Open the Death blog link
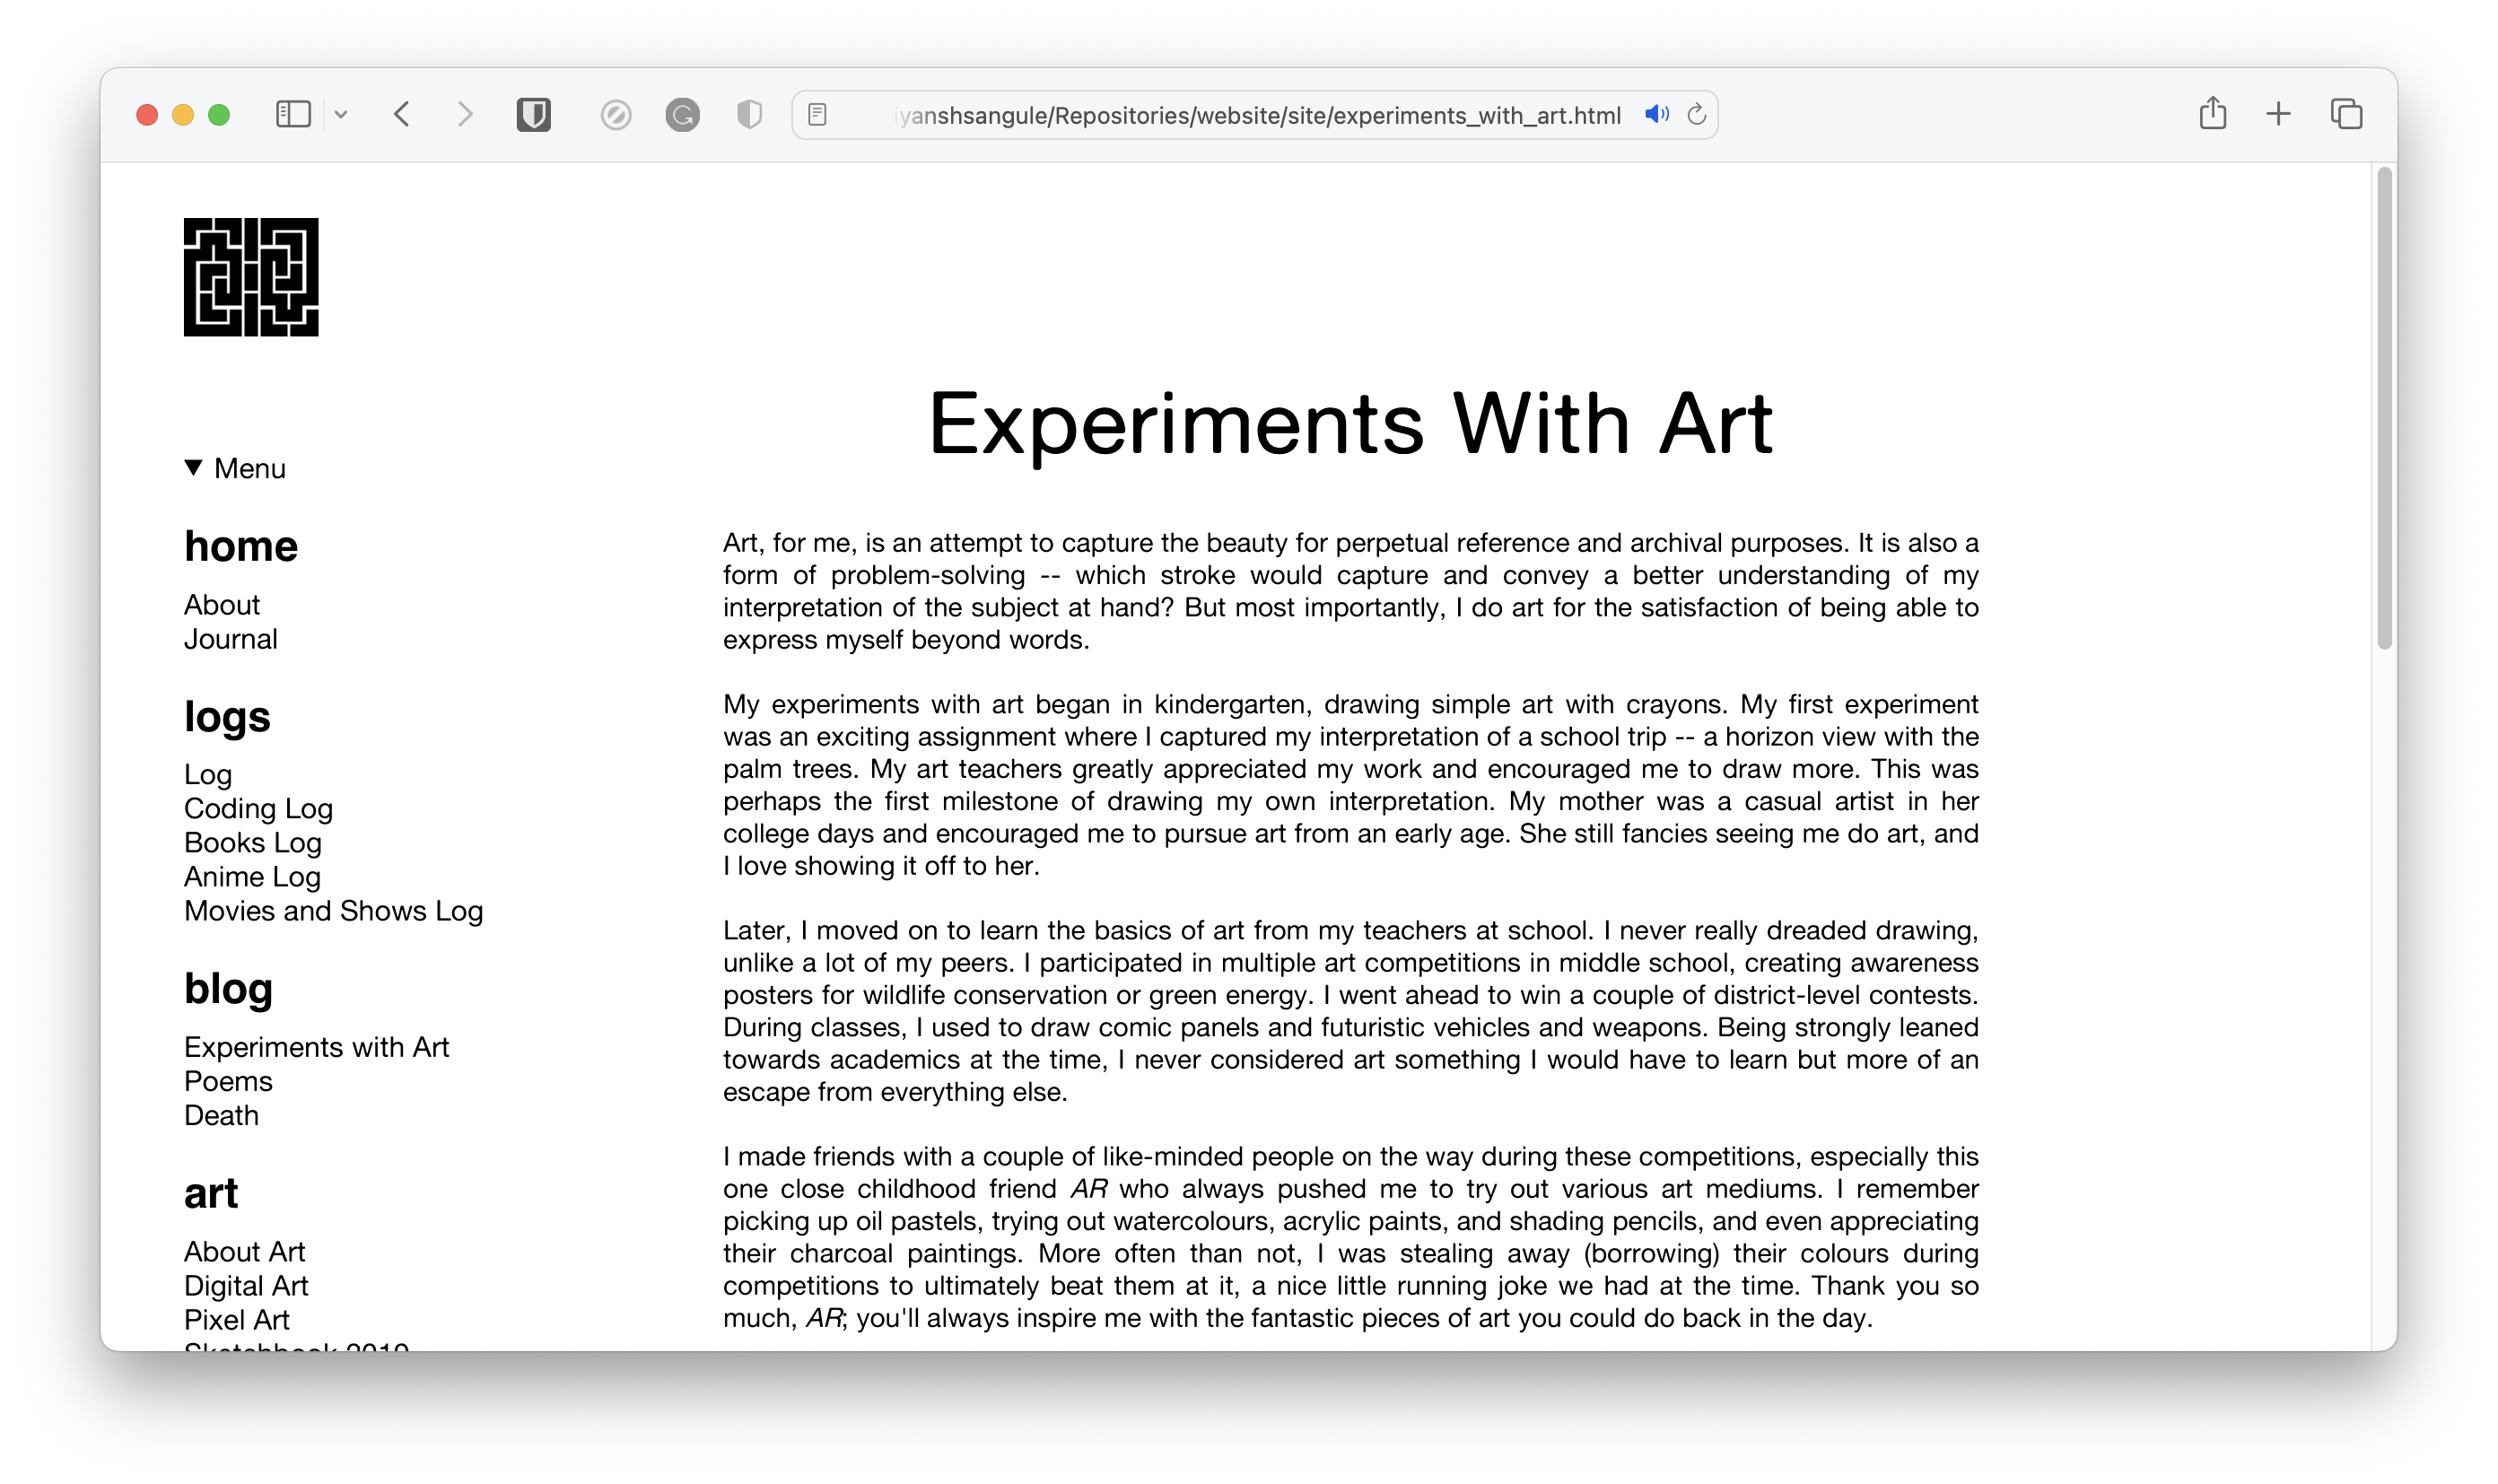2498x1484 pixels. tap(221, 1115)
